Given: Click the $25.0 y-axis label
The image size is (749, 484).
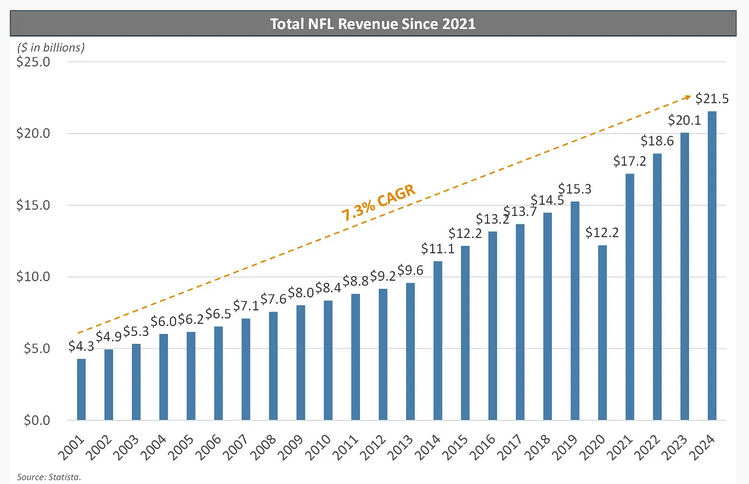Looking at the screenshot, I should click(33, 62).
